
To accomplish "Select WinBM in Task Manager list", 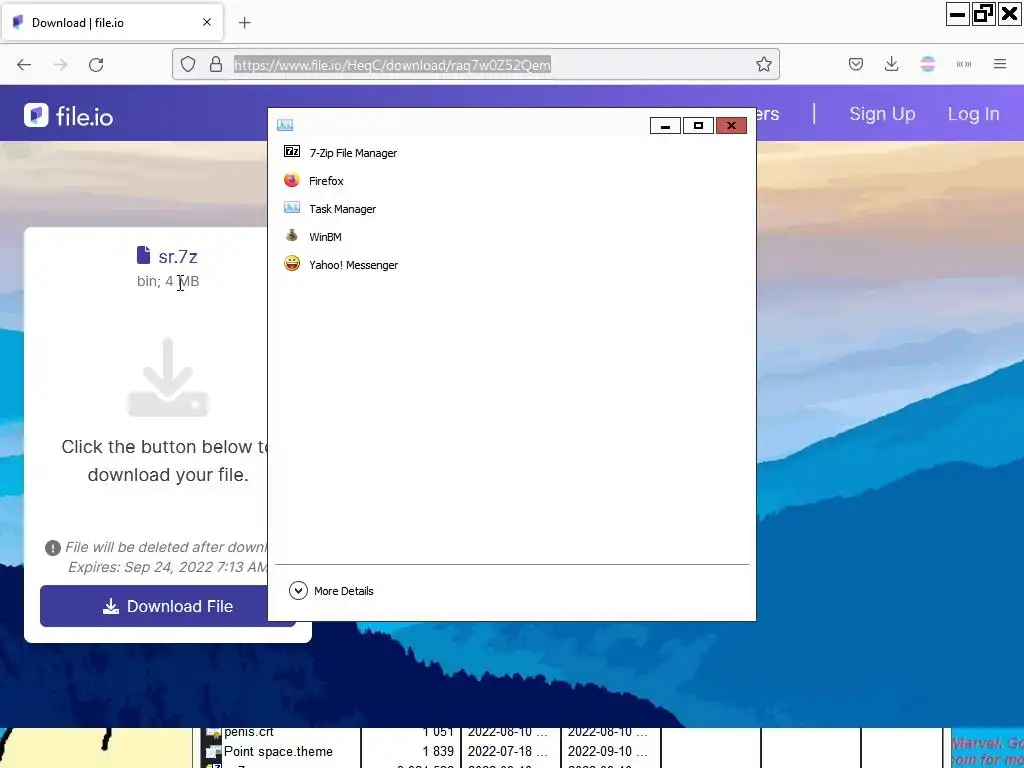I will (325, 237).
